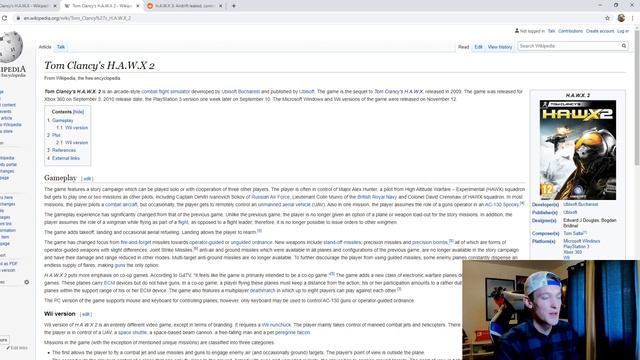
Task: Follow the AC-130 Spooky link
Action: click(502, 204)
